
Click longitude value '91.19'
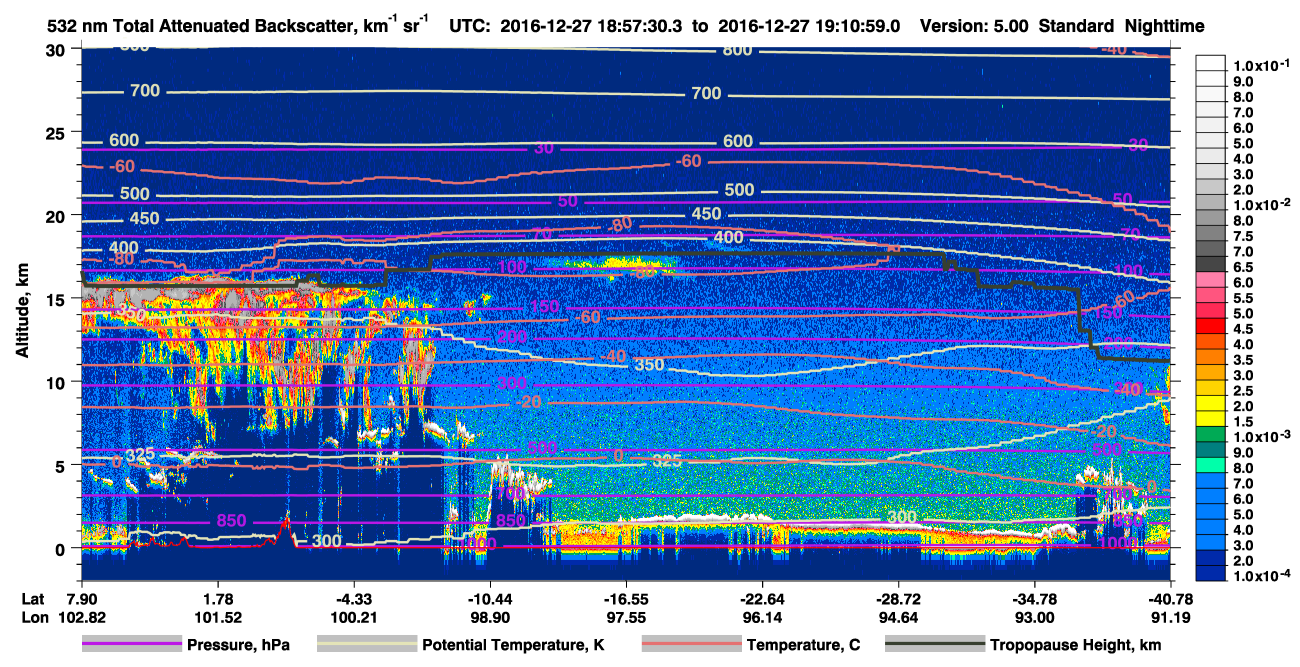click(1171, 618)
